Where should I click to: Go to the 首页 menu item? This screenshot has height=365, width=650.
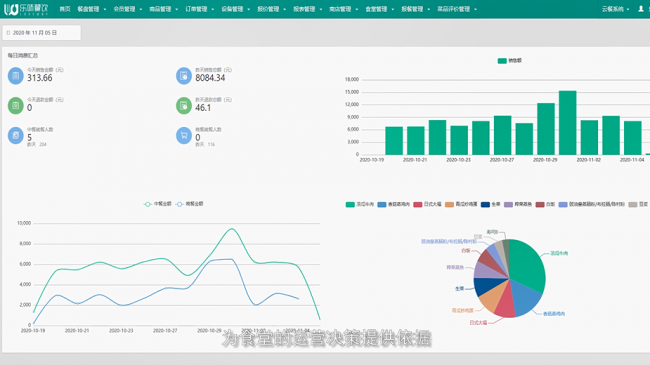pos(65,9)
